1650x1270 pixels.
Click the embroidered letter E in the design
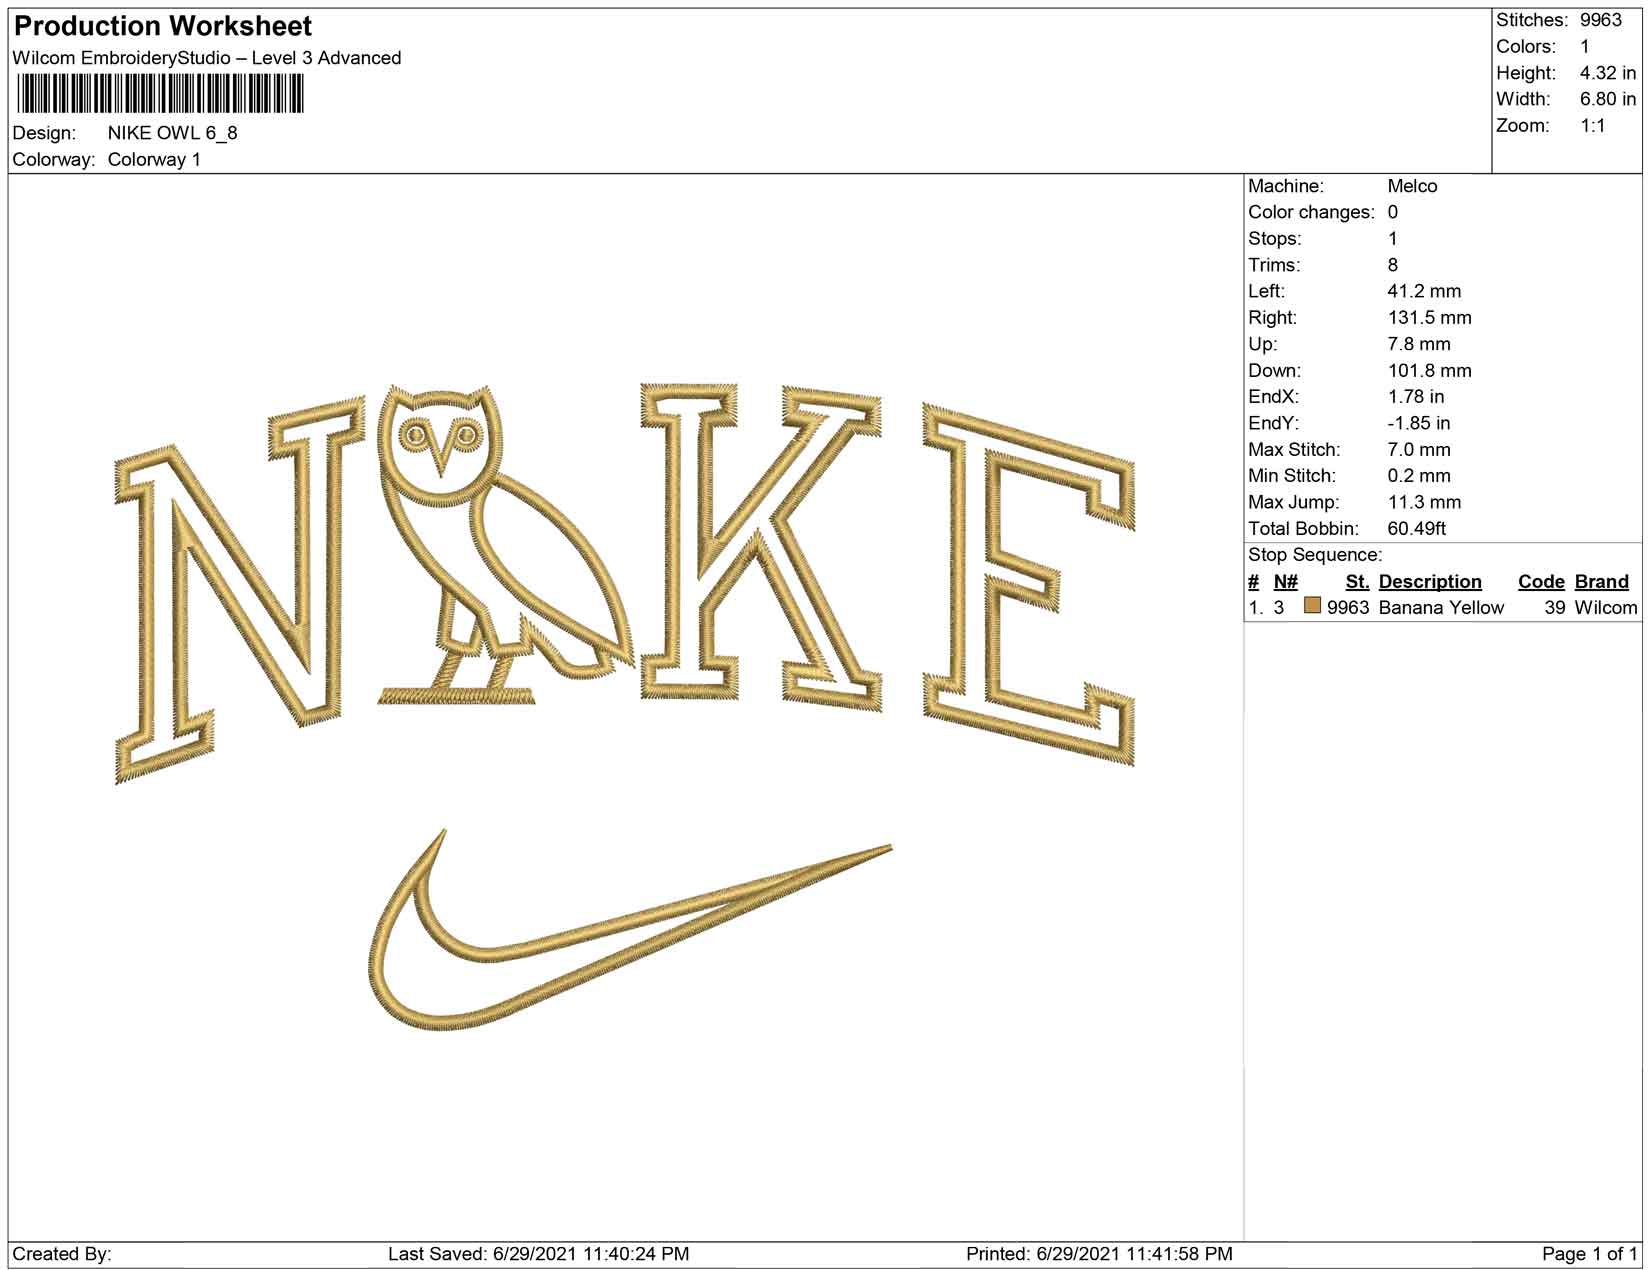1029,584
